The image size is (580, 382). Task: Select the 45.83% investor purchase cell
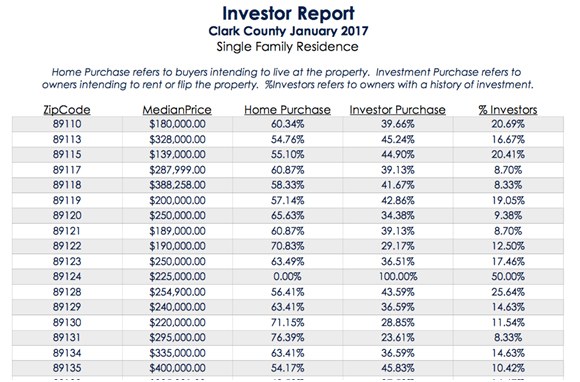point(398,368)
